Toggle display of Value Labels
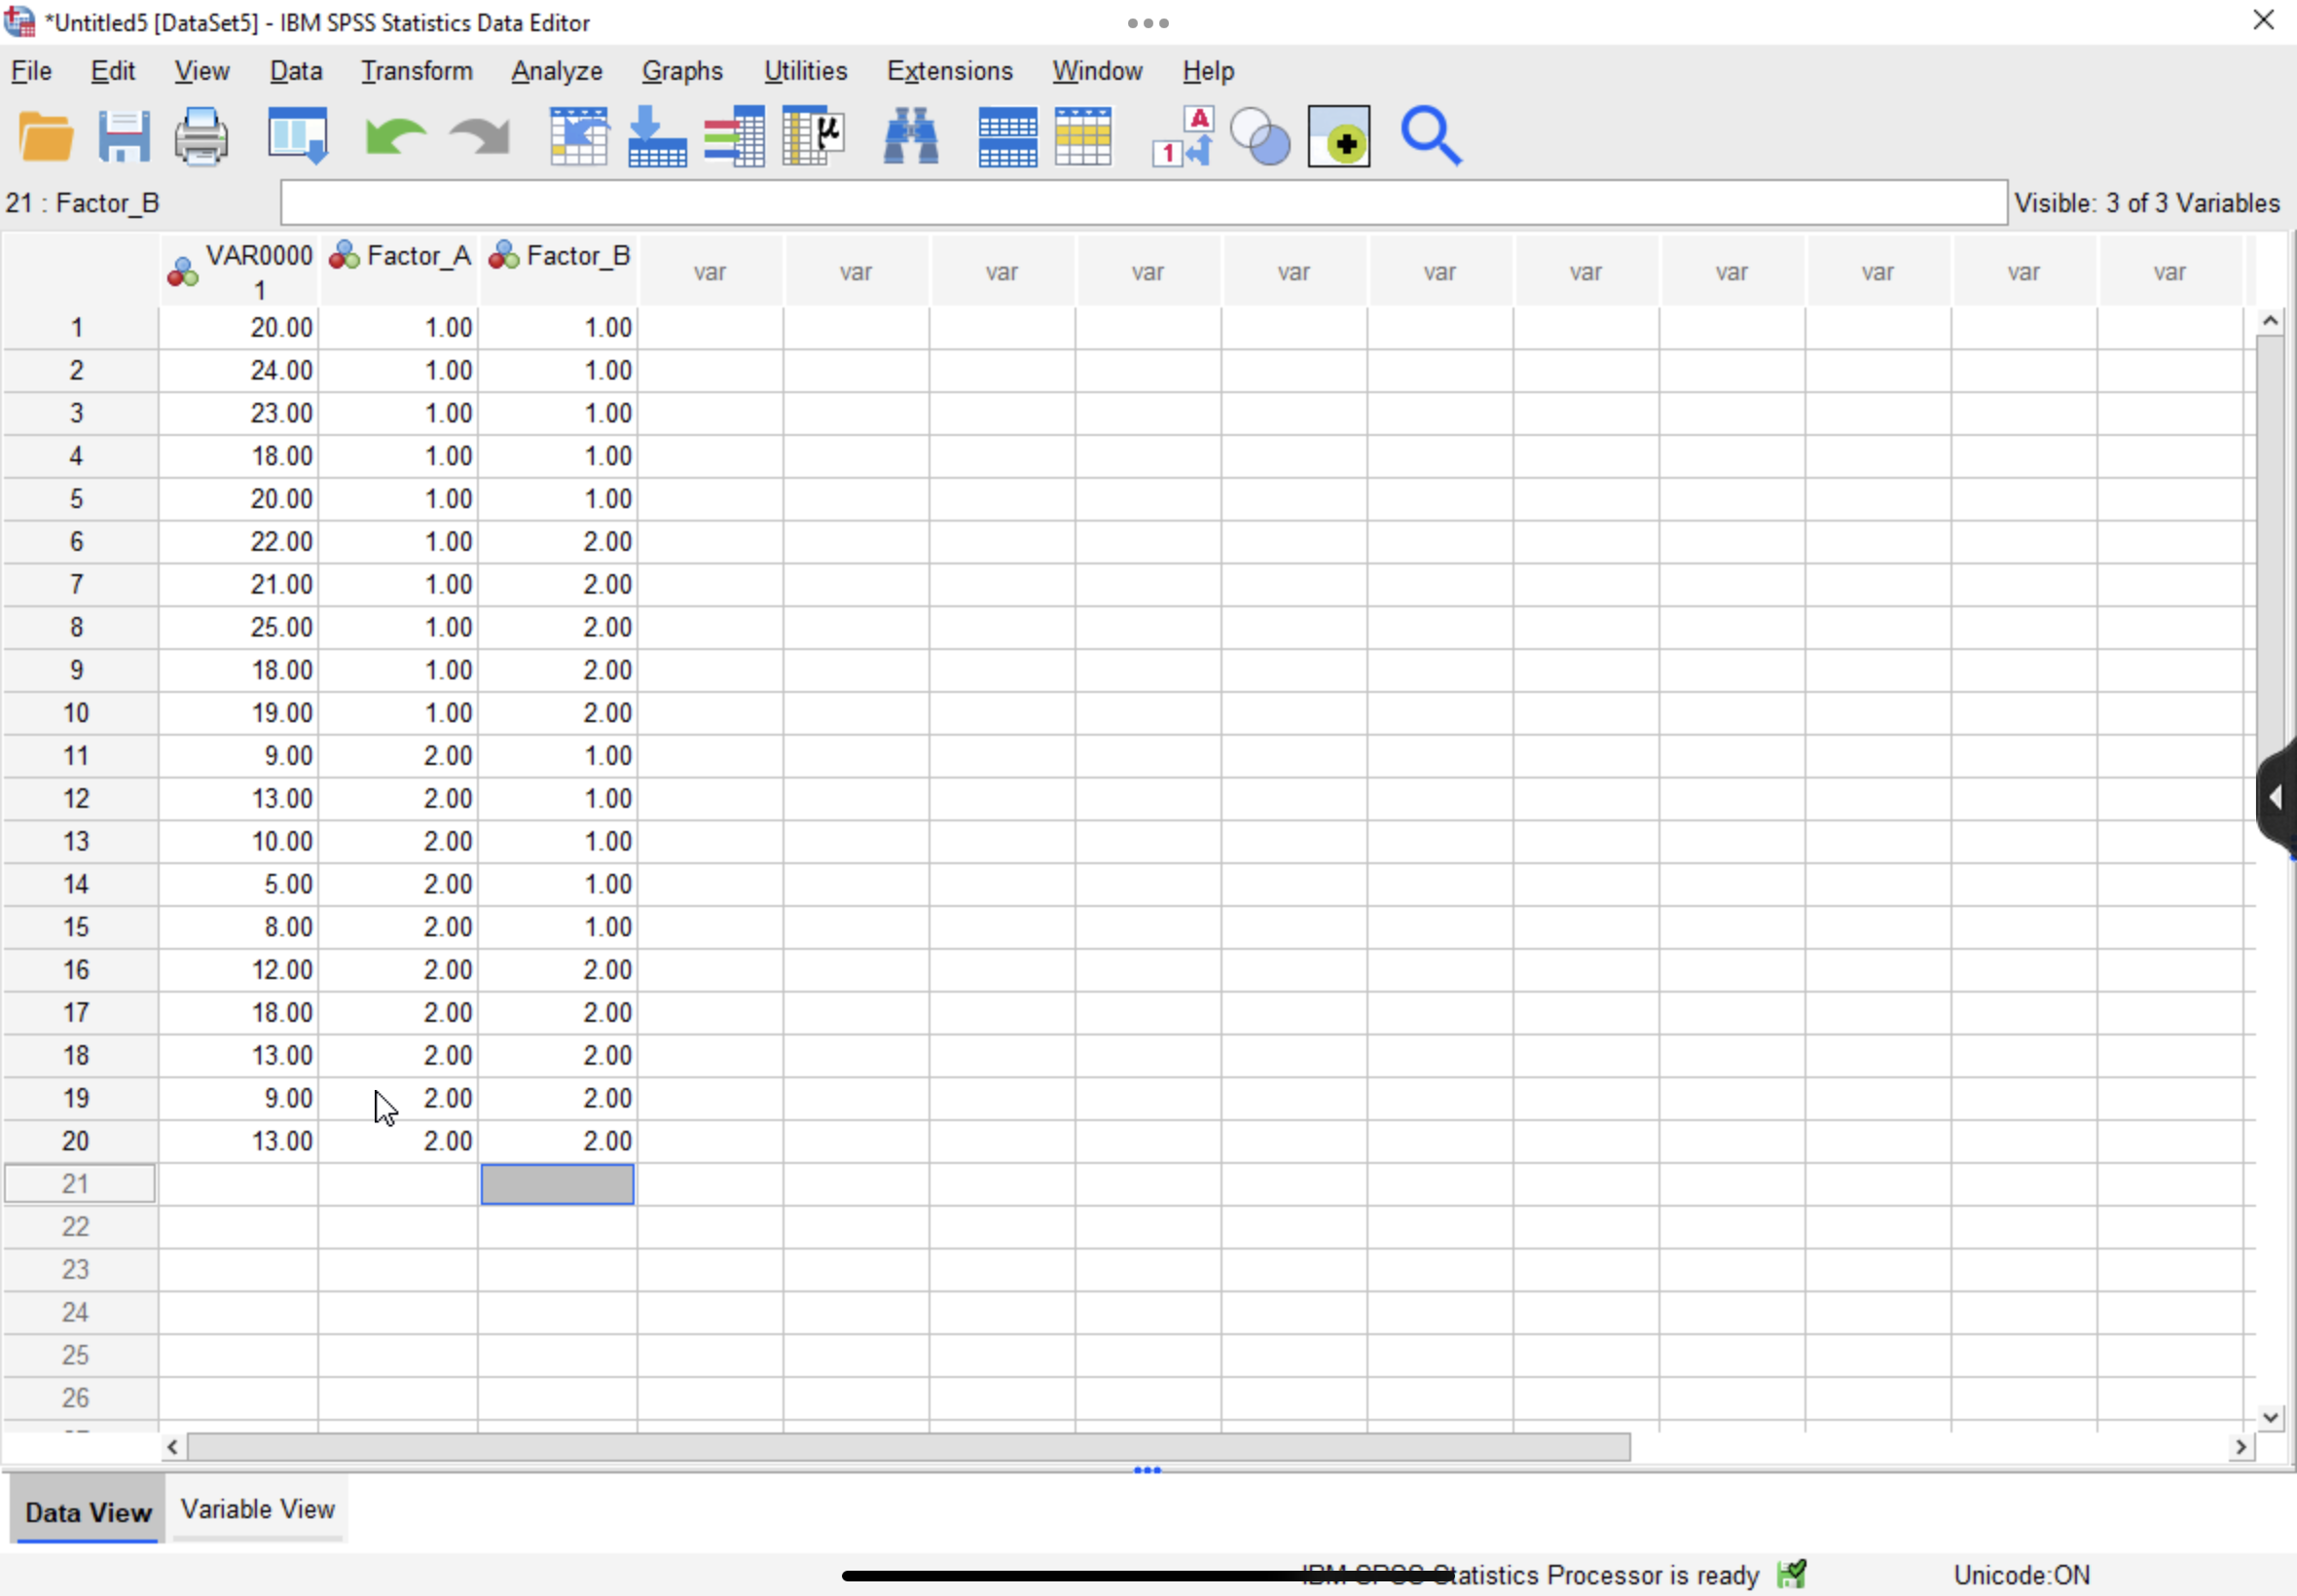 pos(1180,136)
